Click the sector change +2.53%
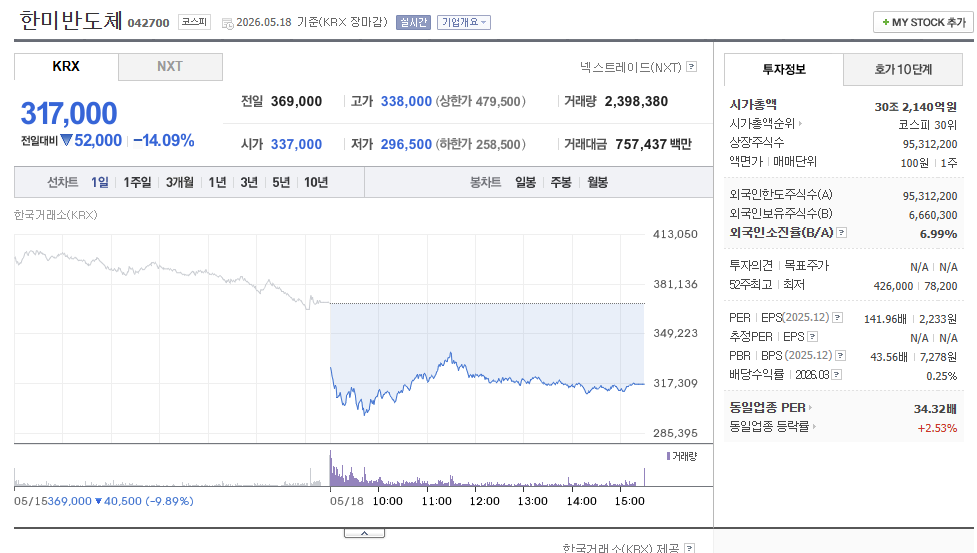 pos(937,428)
